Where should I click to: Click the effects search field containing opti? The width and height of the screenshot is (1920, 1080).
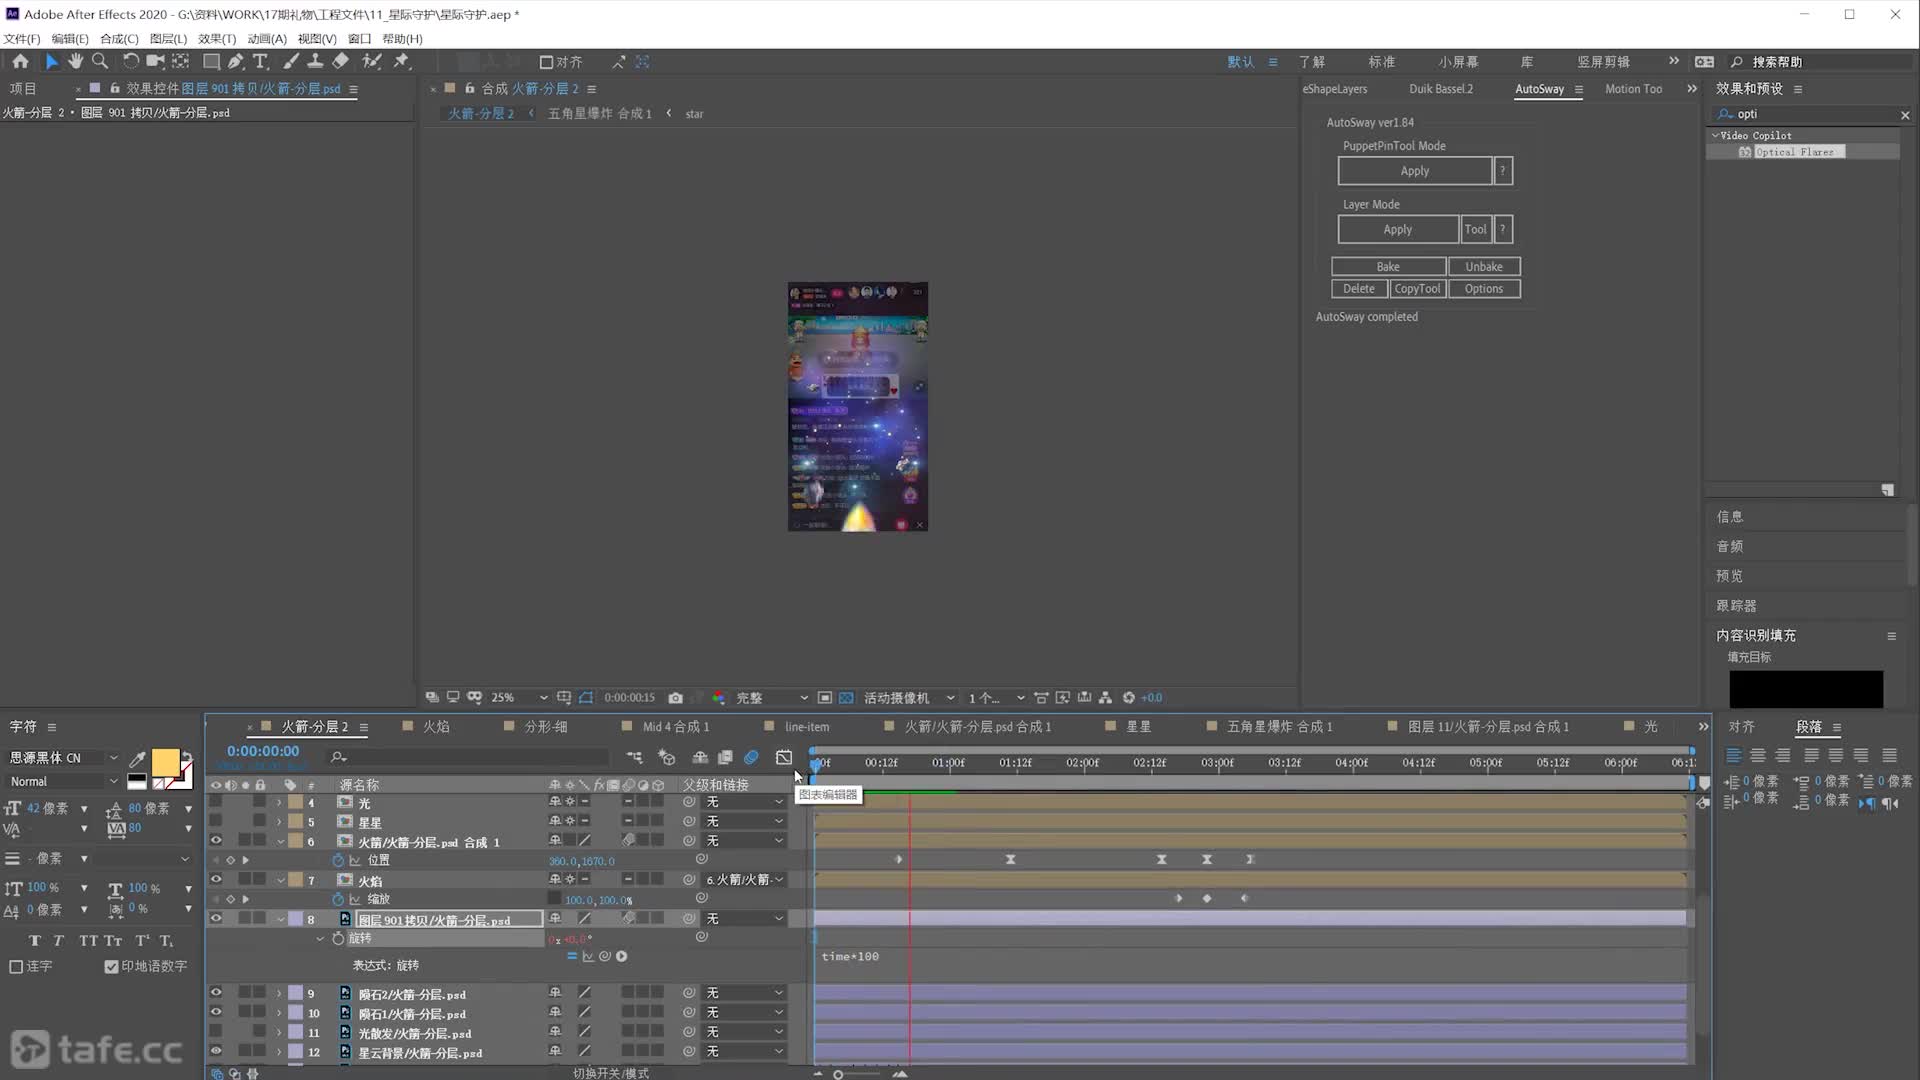pos(1810,114)
